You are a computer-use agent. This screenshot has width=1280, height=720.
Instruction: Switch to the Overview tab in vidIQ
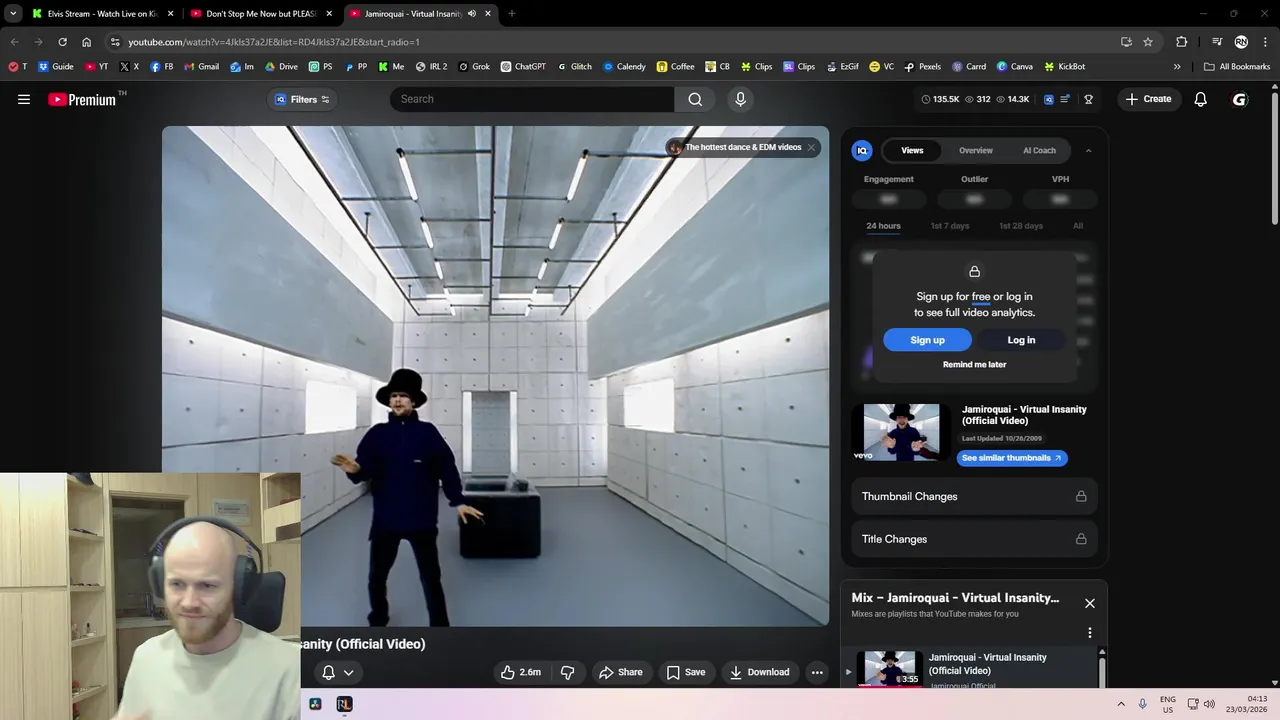pyautogui.click(x=975, y=150)
